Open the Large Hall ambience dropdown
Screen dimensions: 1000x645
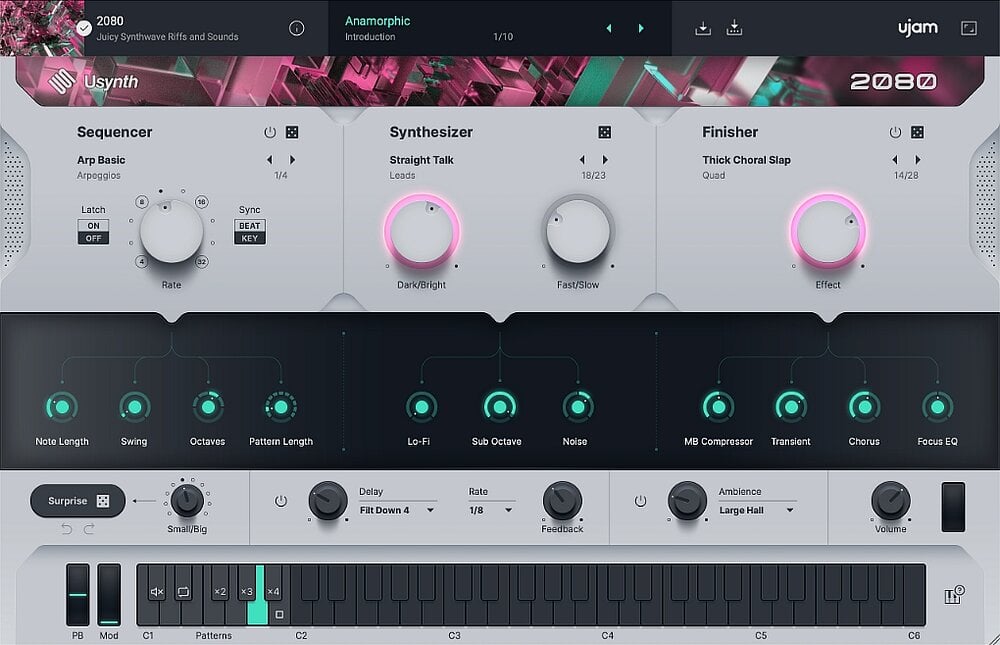pyautogui.click(x=757, y=510)
